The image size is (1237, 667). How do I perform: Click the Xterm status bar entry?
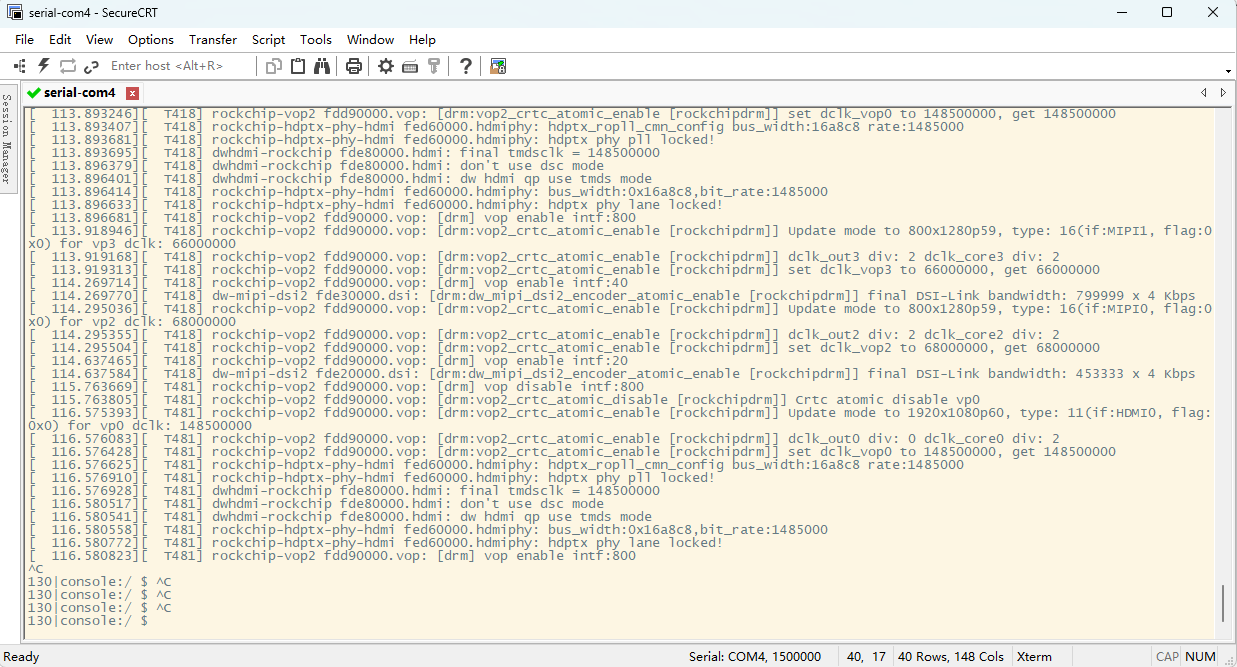point(1034,657)
